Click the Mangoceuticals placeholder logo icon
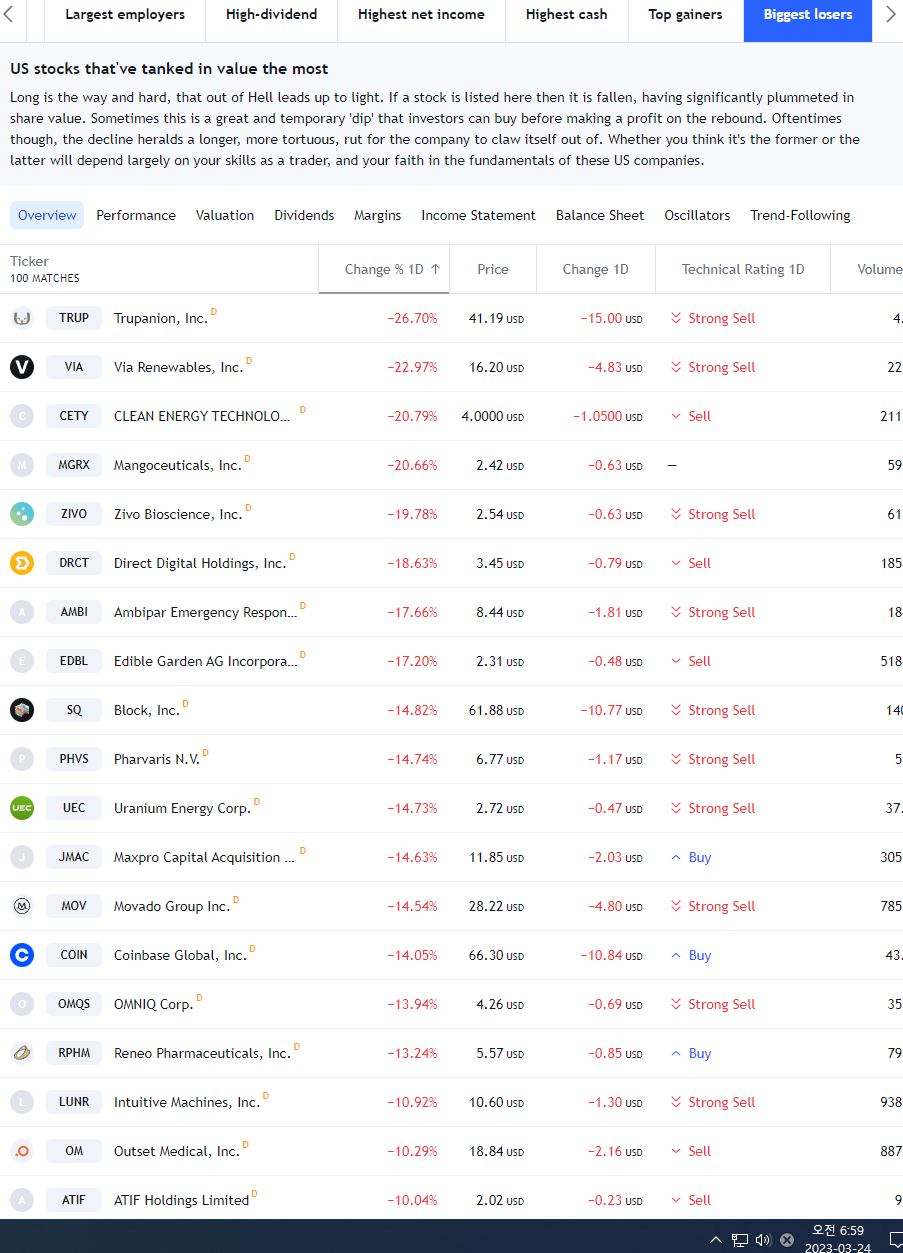The image size is (903, 1253). (x=22, y=465)
